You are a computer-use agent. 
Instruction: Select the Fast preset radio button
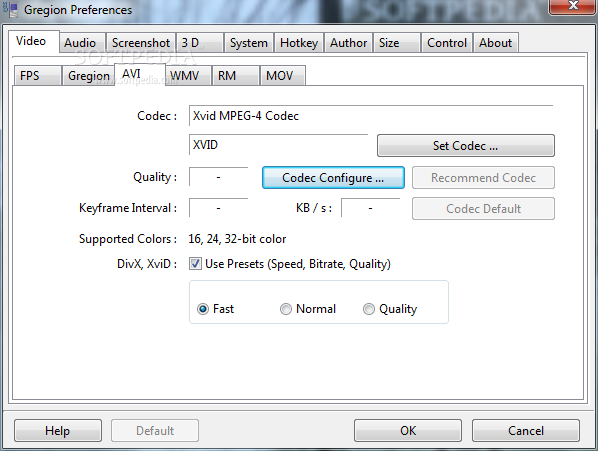203,309
